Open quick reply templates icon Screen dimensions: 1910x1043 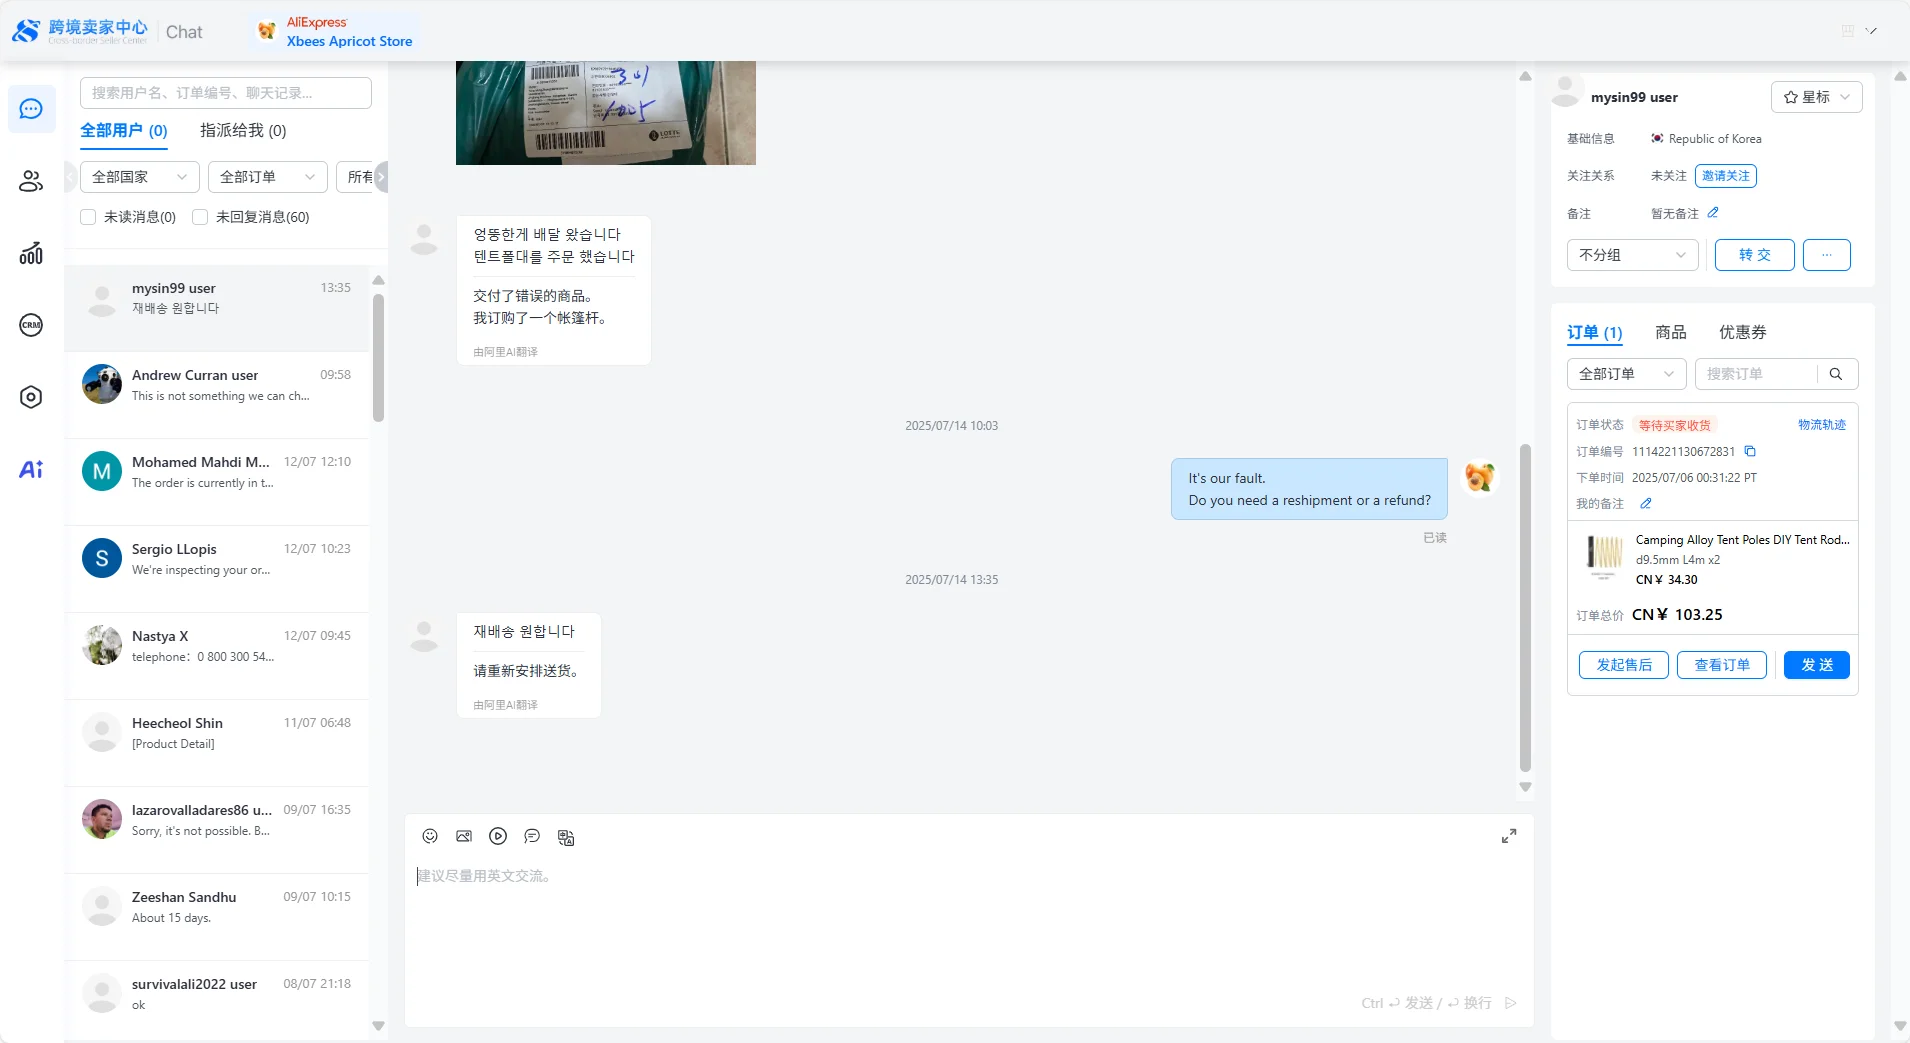coord(532,836)
